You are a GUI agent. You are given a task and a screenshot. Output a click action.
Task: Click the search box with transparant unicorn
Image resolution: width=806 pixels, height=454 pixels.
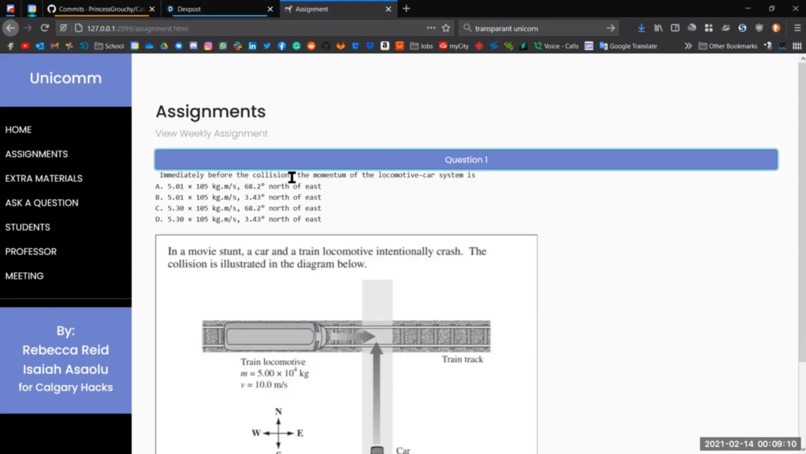pos(537,28)
